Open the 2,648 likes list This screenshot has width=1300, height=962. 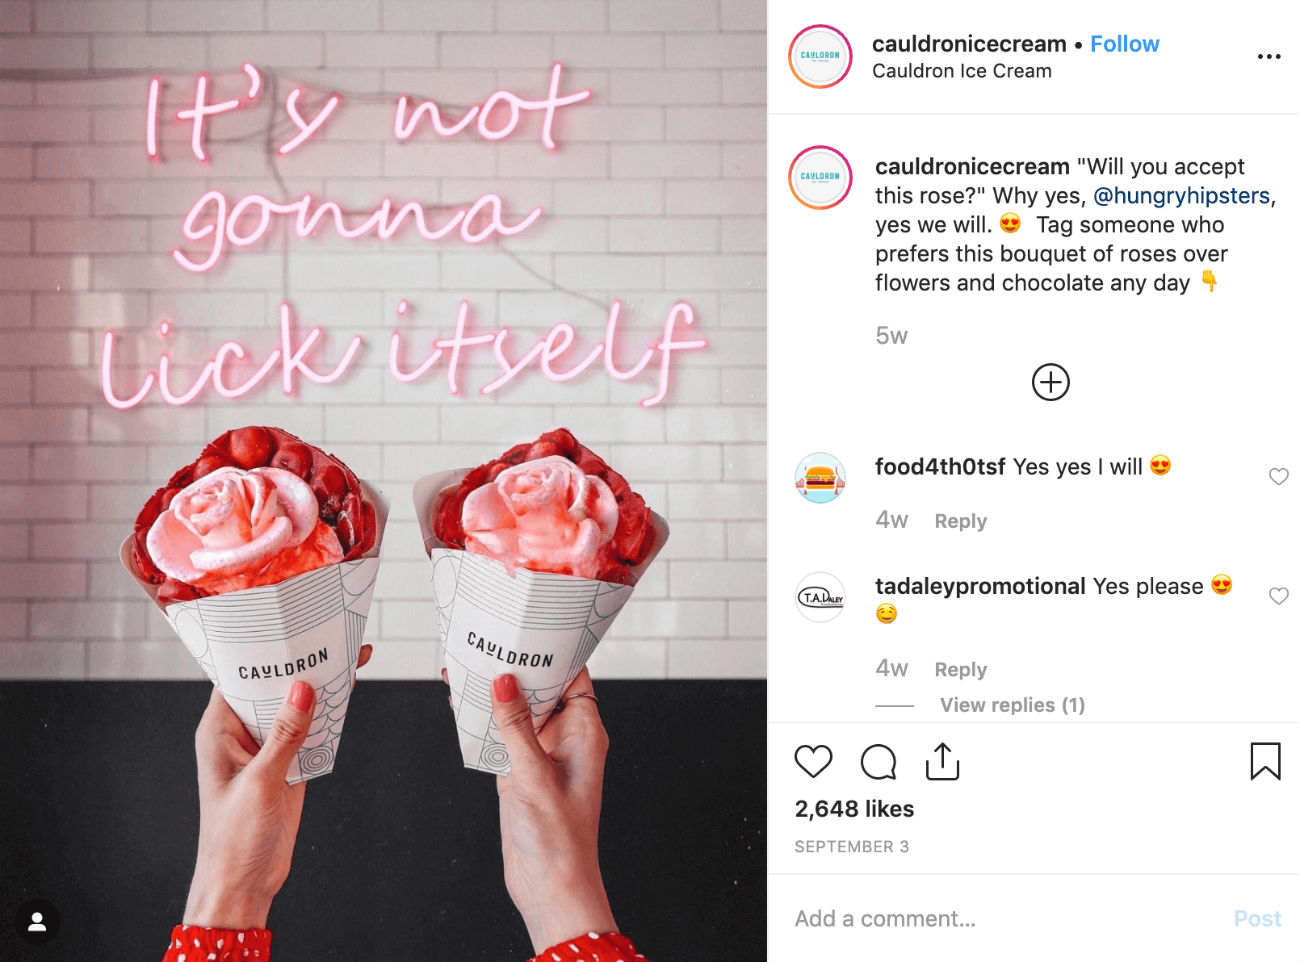854,809
